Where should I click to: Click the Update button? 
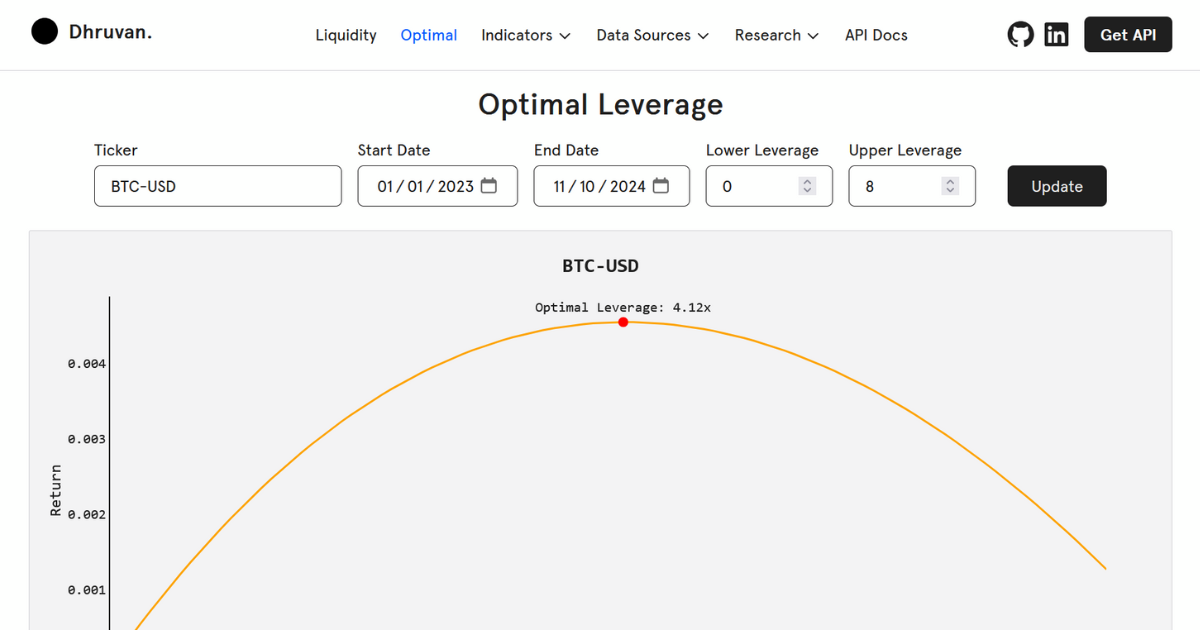(x=1057, y=186)
